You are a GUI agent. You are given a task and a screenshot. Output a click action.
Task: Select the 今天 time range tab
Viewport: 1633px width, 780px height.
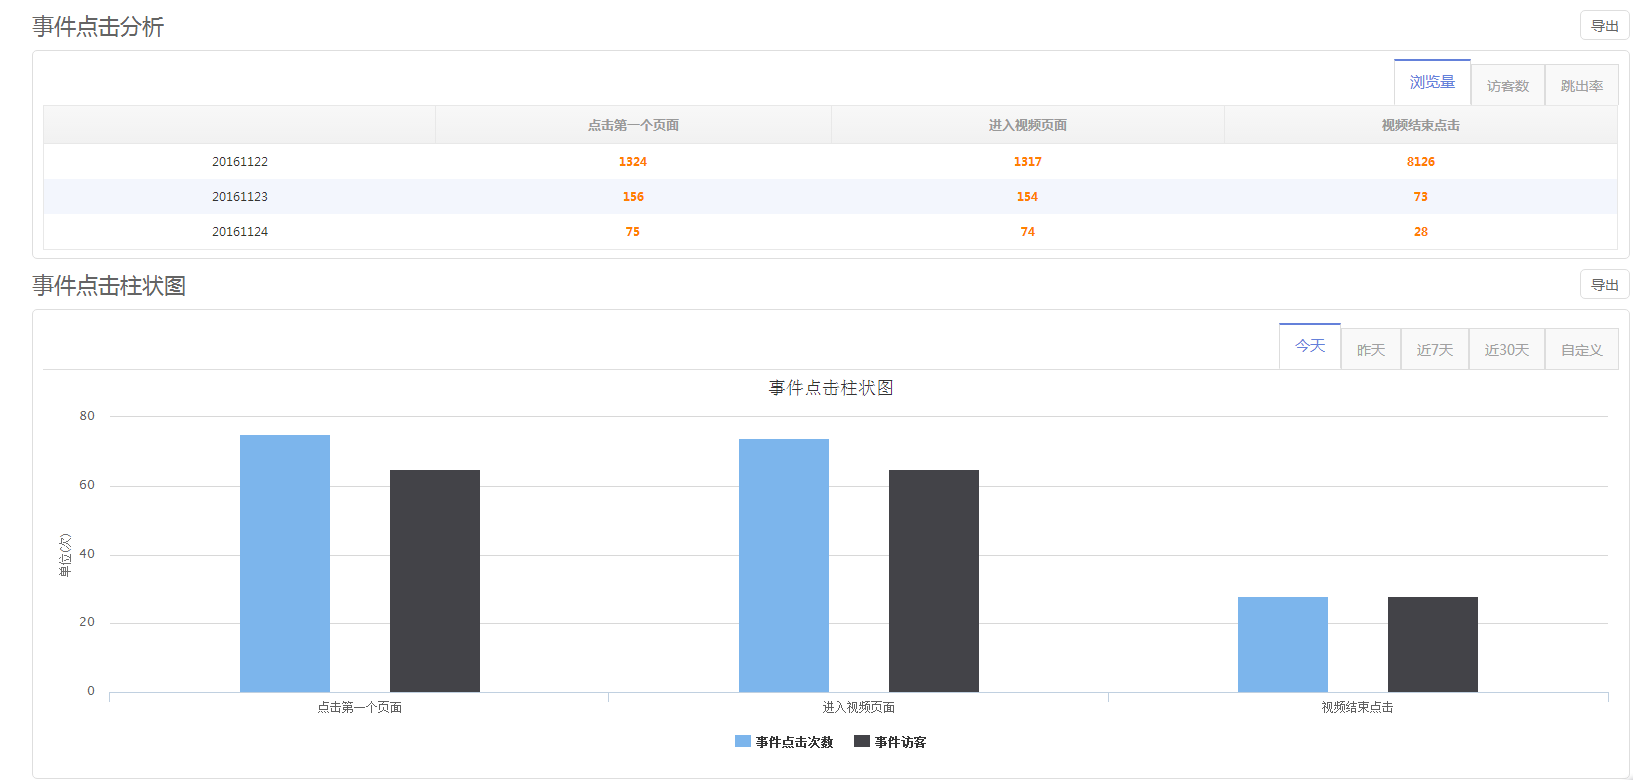(1309, 346)
